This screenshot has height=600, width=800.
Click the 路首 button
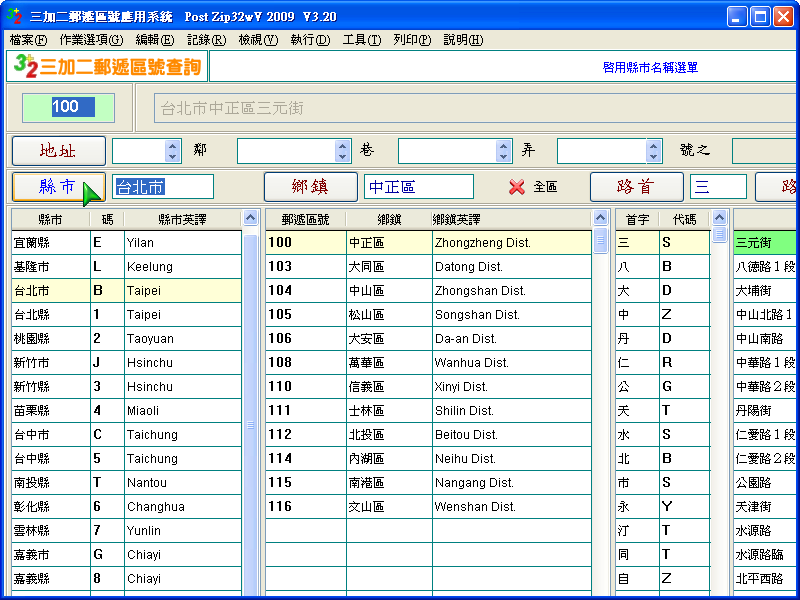pos(636,187)
